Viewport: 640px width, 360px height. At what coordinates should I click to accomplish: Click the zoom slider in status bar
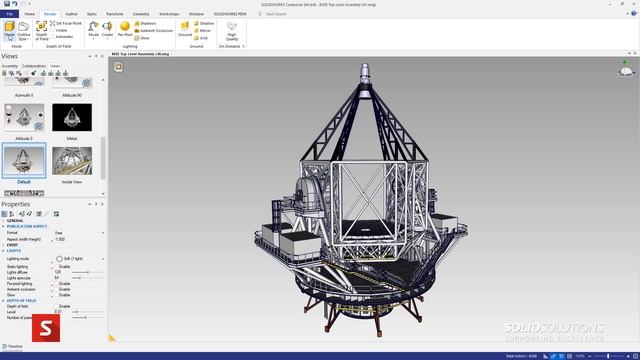(608, 356)
